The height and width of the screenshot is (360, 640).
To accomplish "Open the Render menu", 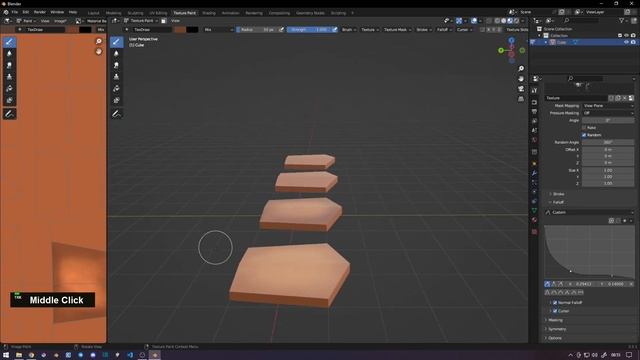I will tap(40, 12).
